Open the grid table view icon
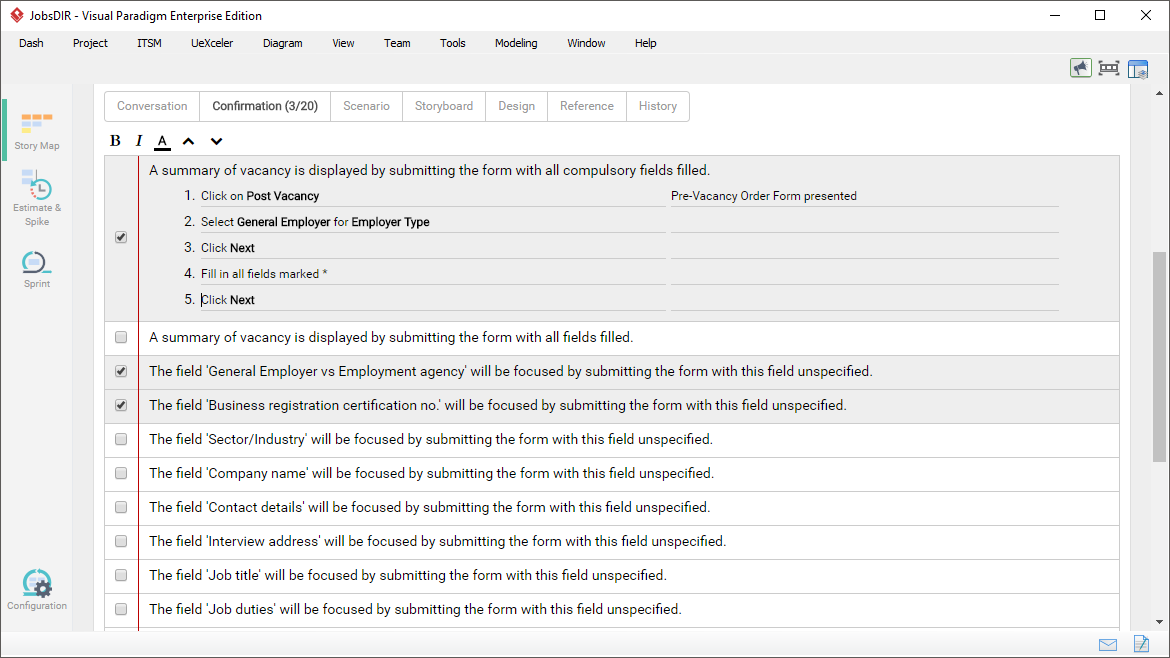This screenshot has height=658, width=1170. click(1138, 67)
